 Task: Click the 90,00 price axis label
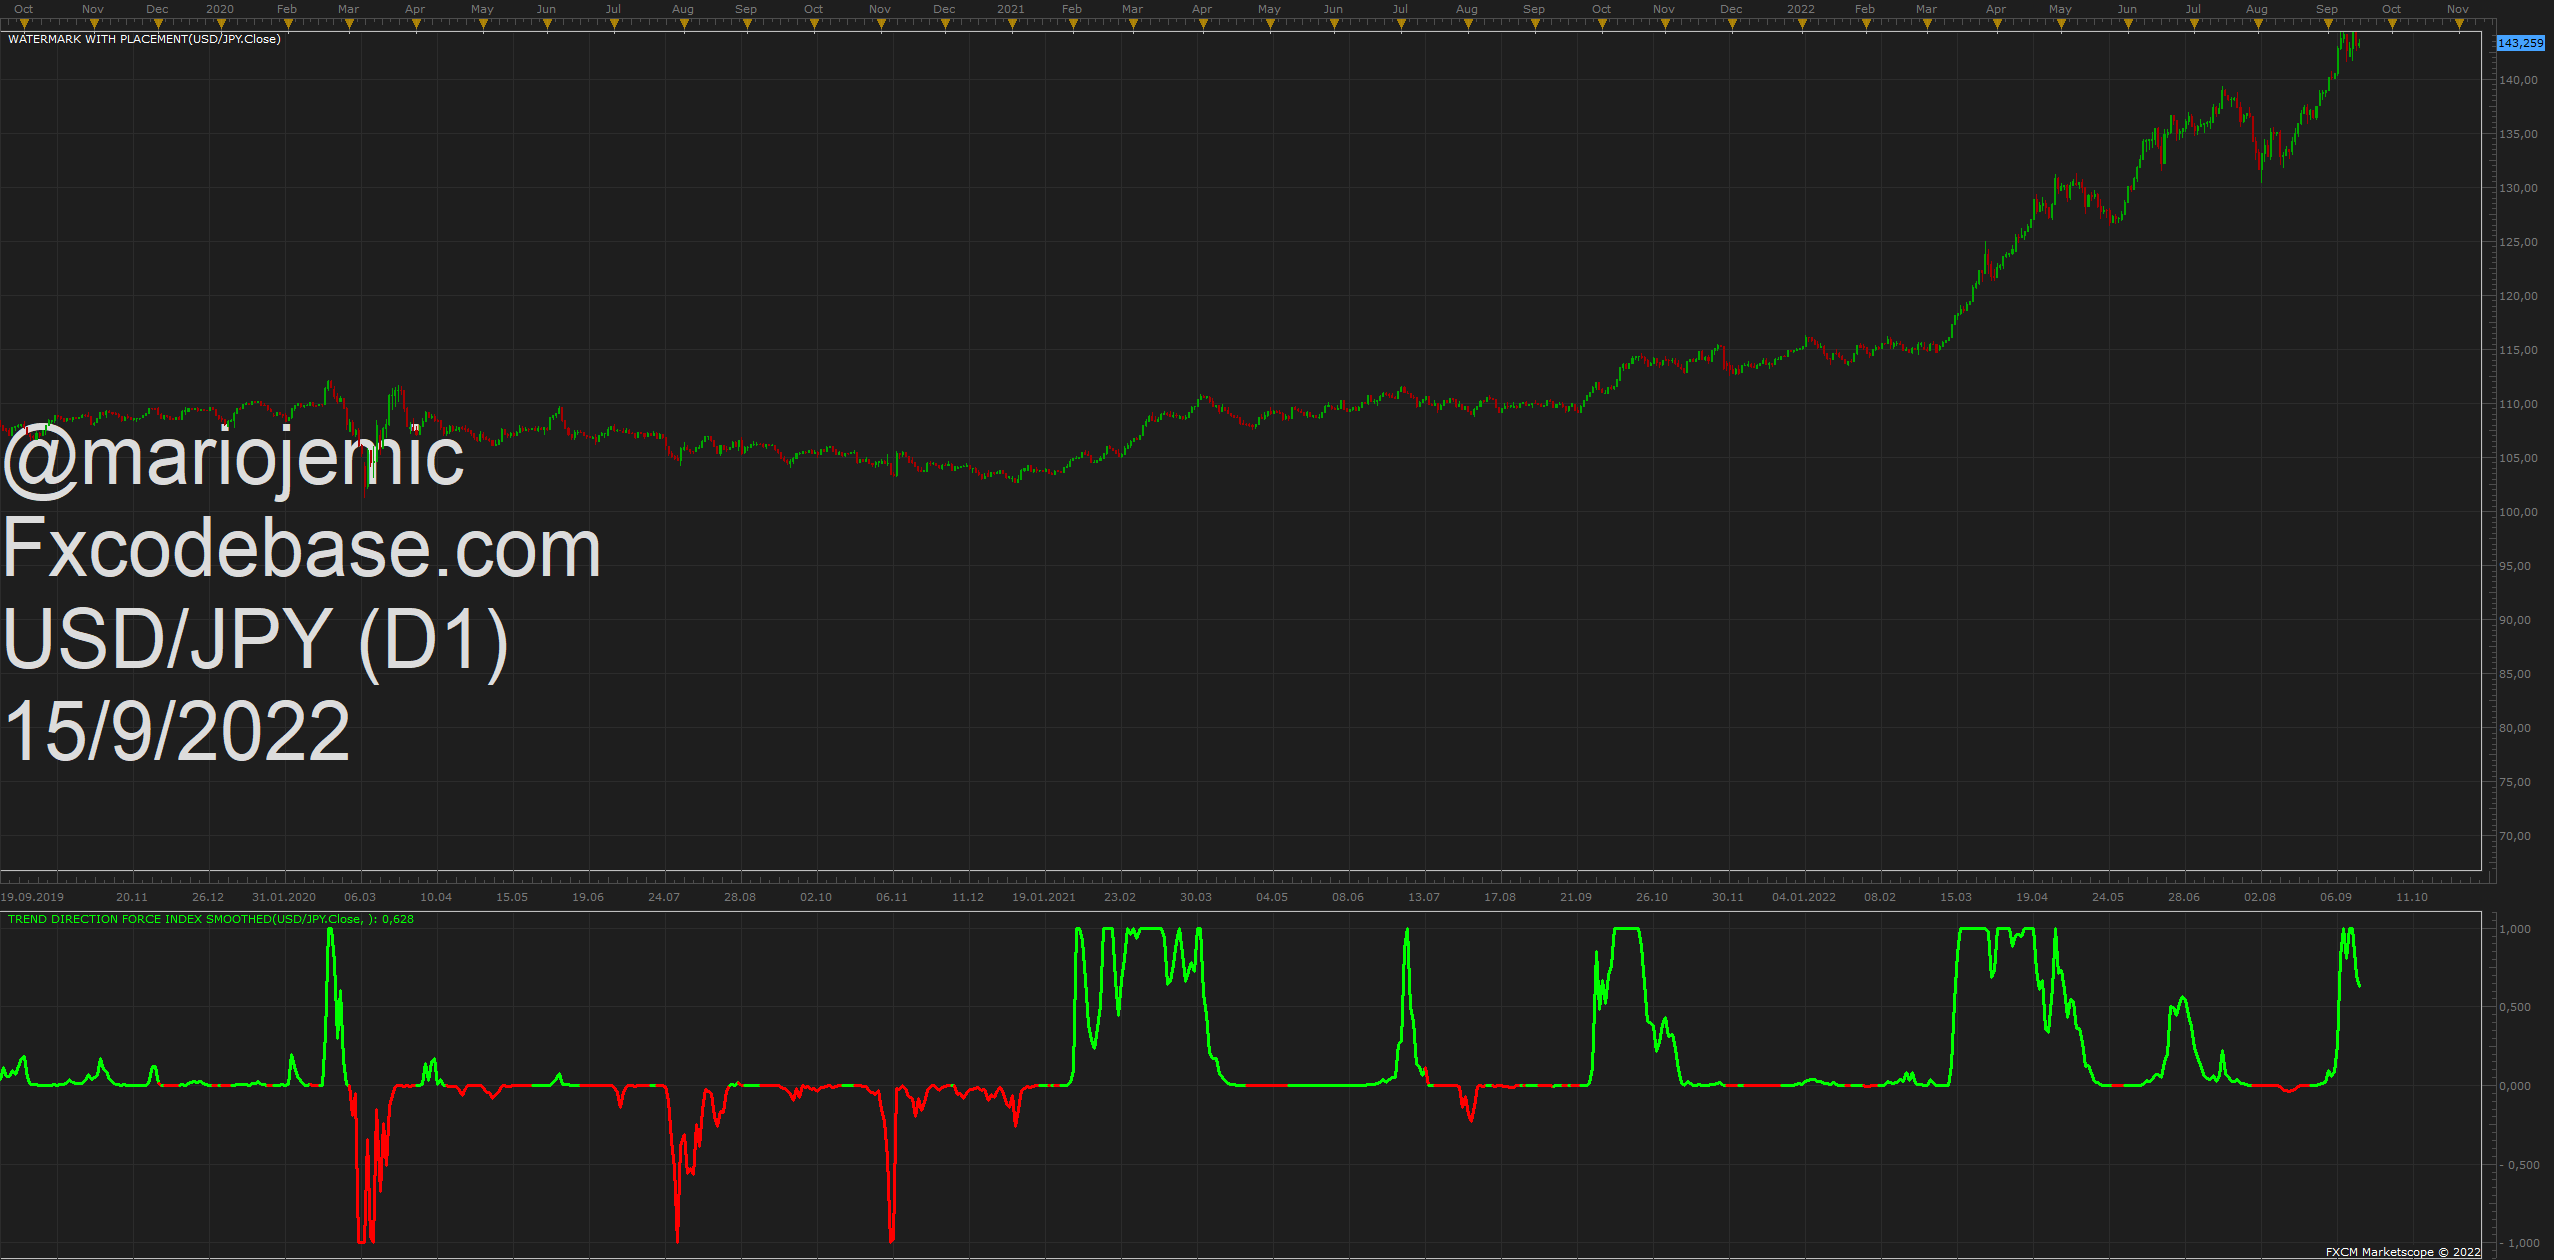tap(2515, 620)
